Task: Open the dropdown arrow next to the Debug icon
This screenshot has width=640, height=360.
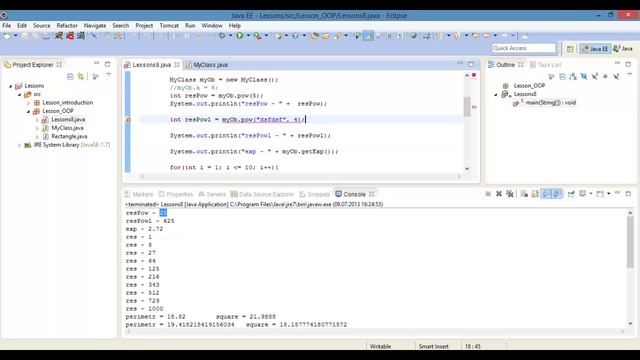Action: click(x=230, y=36)
